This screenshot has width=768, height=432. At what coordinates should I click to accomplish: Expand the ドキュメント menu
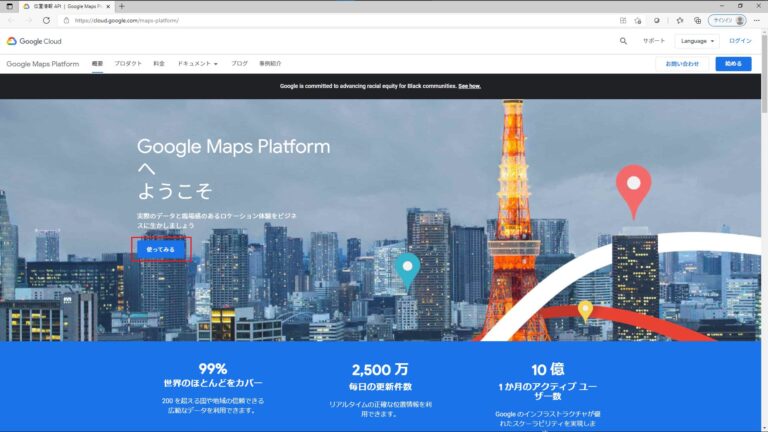[x=197, y=64]
